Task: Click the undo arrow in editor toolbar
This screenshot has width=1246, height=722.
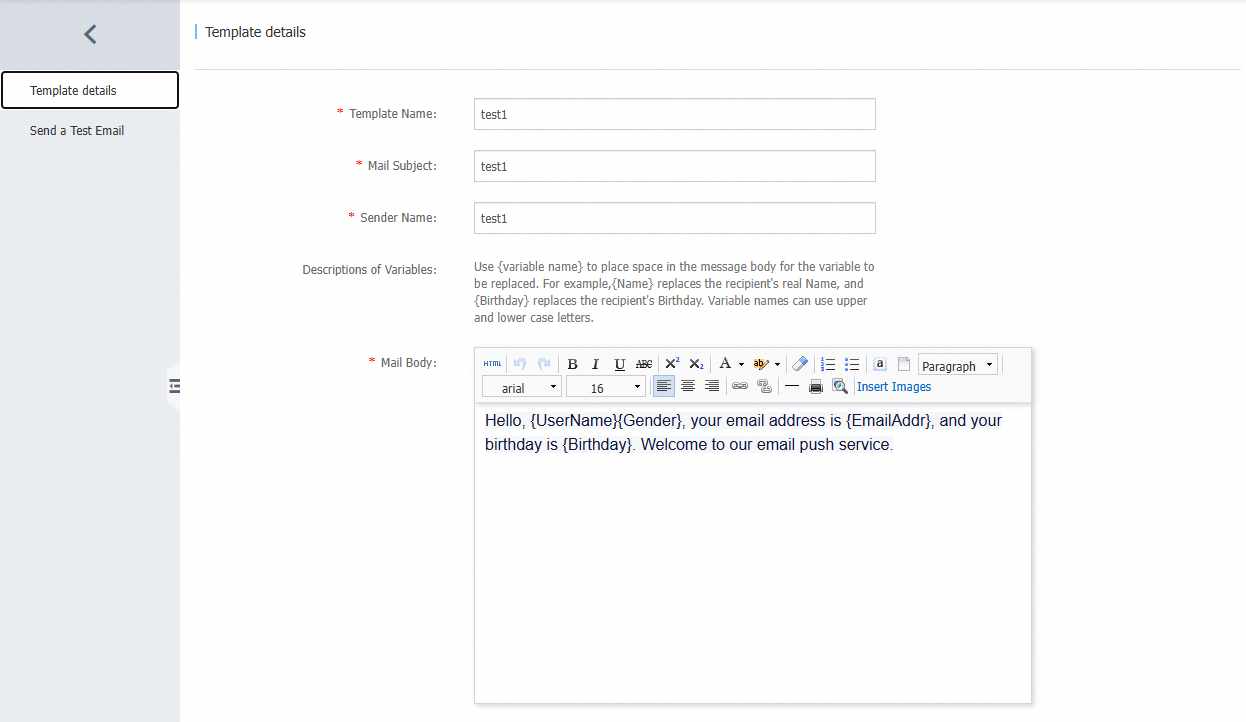Action: point(520,364)
